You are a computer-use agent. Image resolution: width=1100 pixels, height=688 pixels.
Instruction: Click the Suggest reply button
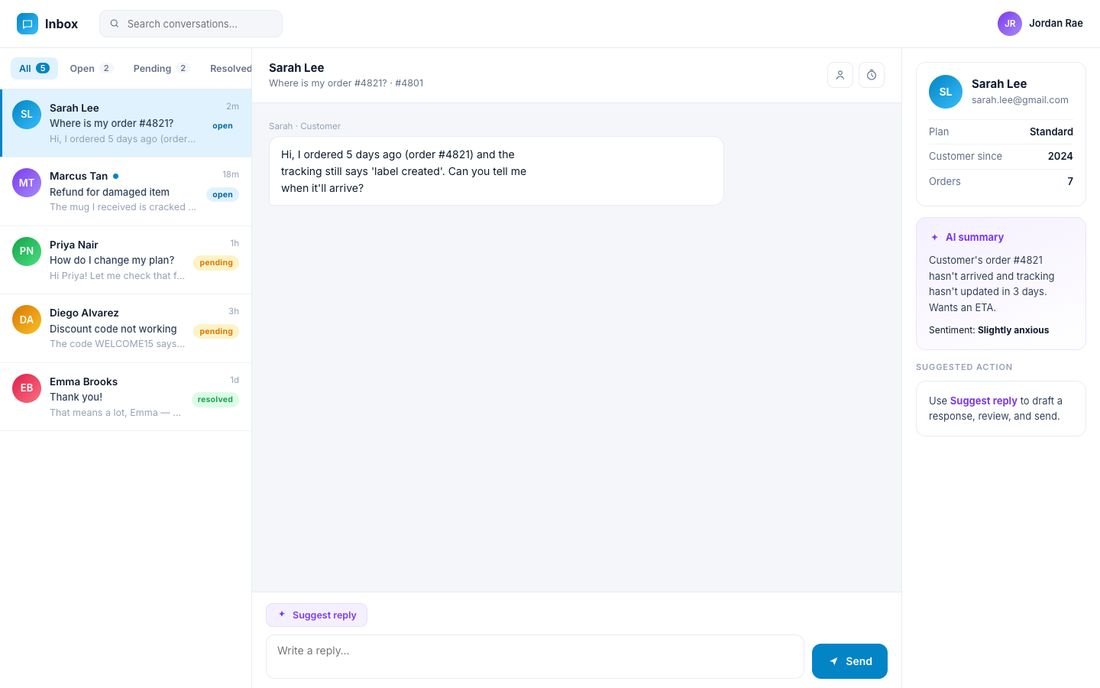316,615
